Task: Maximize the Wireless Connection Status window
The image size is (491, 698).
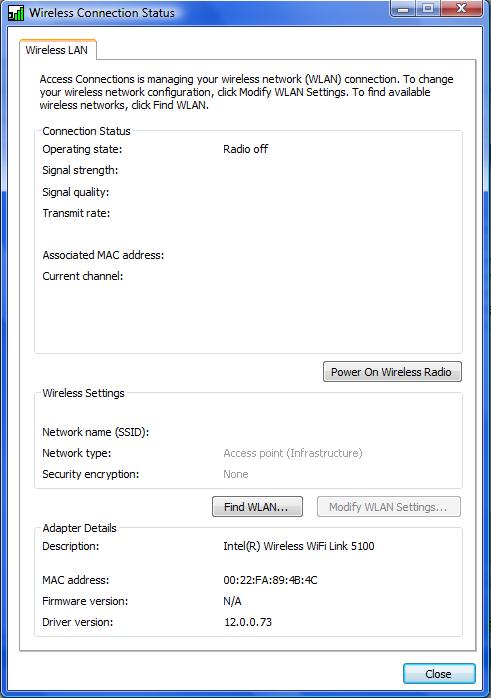Action: 428,9
